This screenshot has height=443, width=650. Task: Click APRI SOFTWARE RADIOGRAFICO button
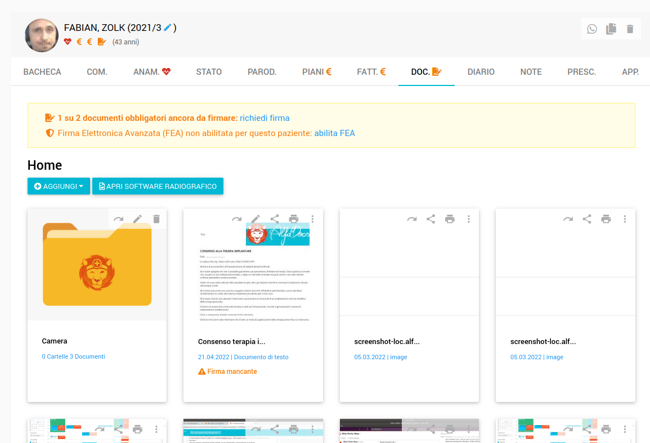point(158,186)
